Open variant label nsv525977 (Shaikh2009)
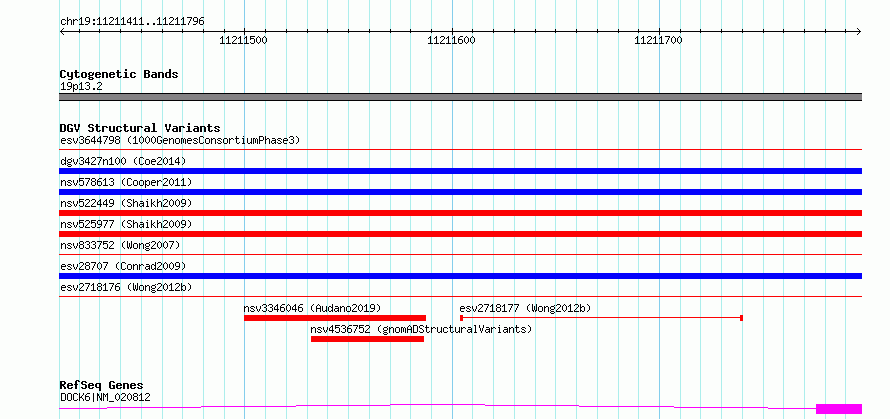Screen dimensions: 890x419 point(126,224)
